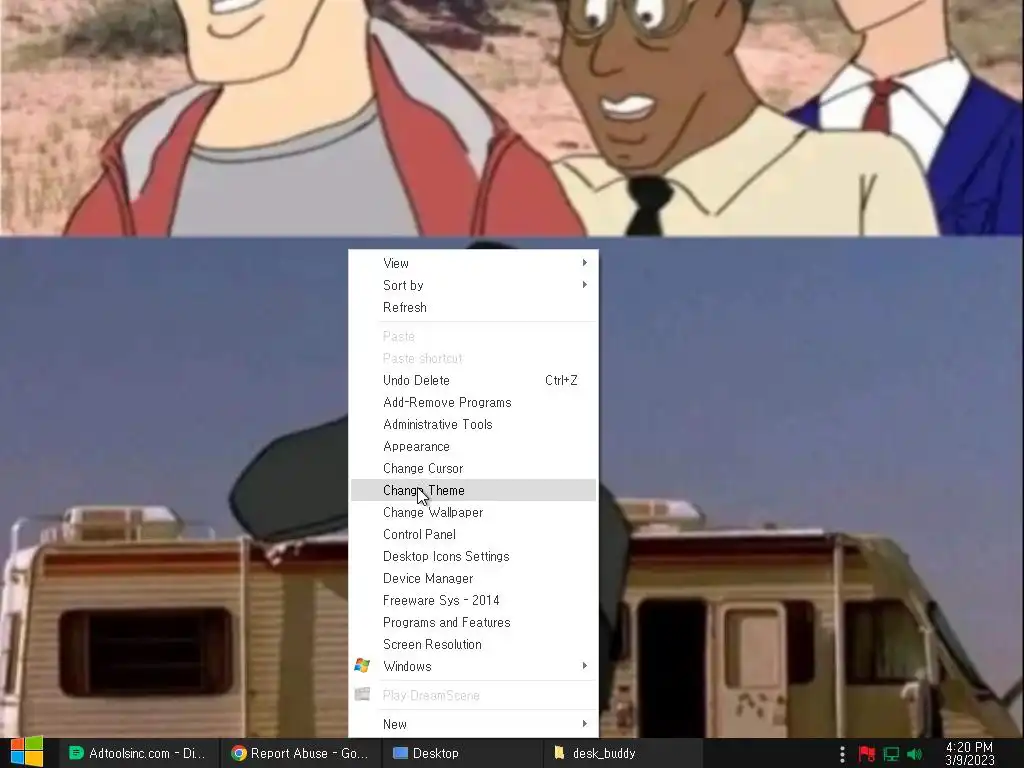Expand the View submenu
Viewport: 1024px width, 768px height.
(473, 263)
